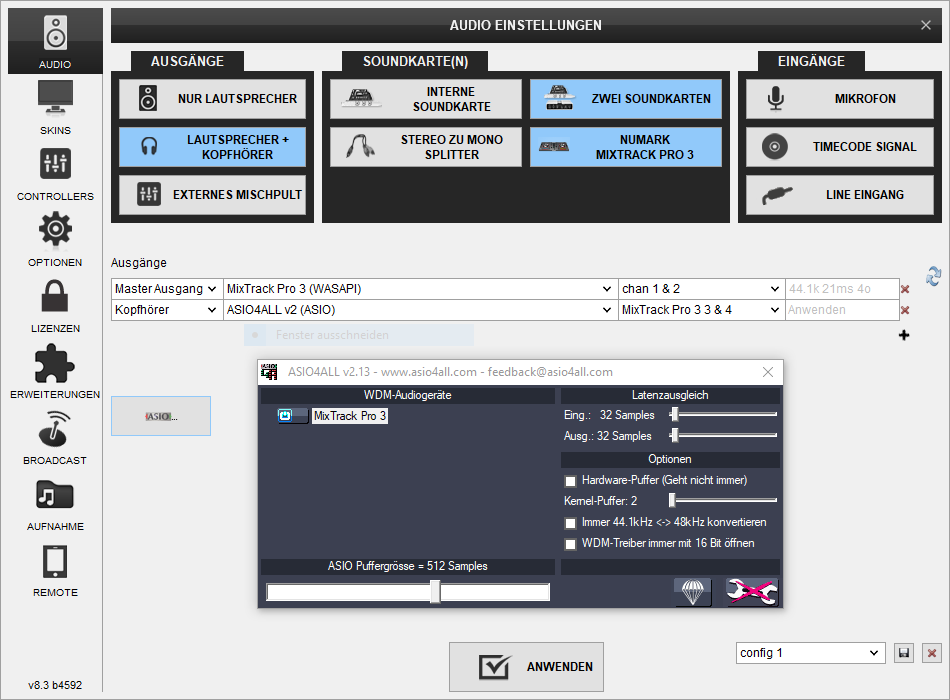Viewport: 950px width, 700px height.
Task: Open the Lizenzen padlock section
Action: [x=55, y=305]
